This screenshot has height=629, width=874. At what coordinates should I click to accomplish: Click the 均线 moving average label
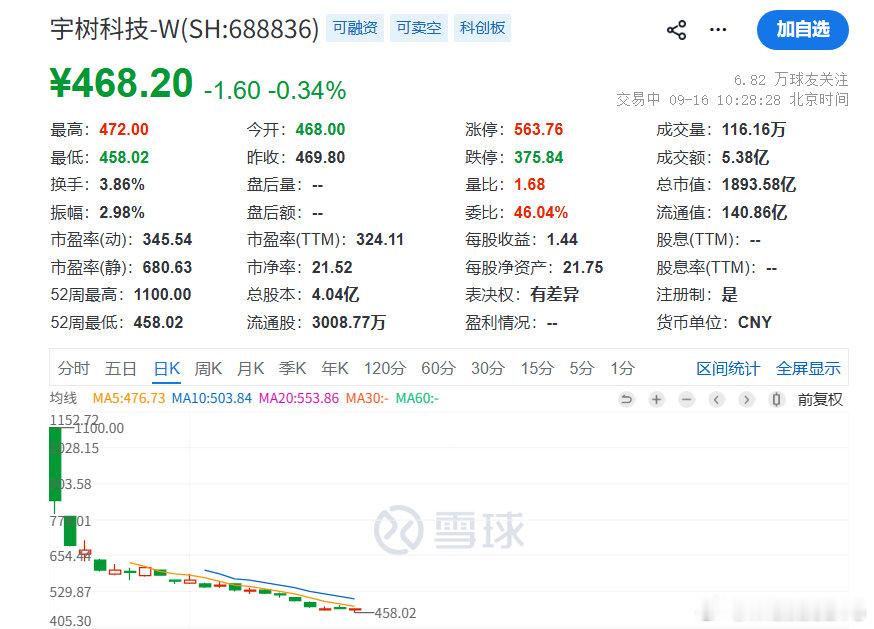64,398
